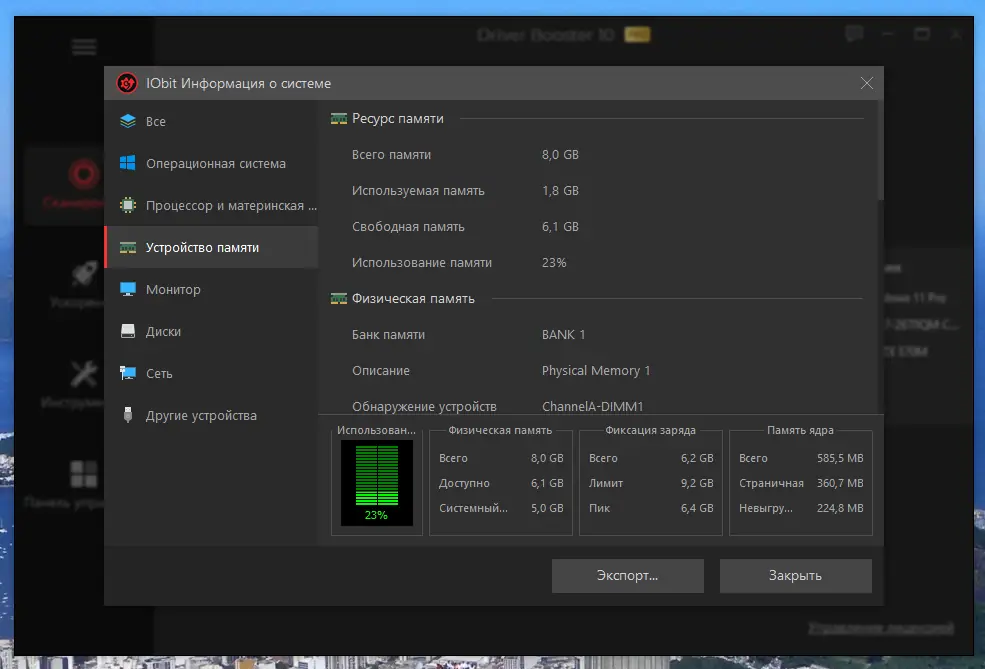Click the Закрыть button
The width and height of the screenshot is (985, 669).
click(795, 575)
